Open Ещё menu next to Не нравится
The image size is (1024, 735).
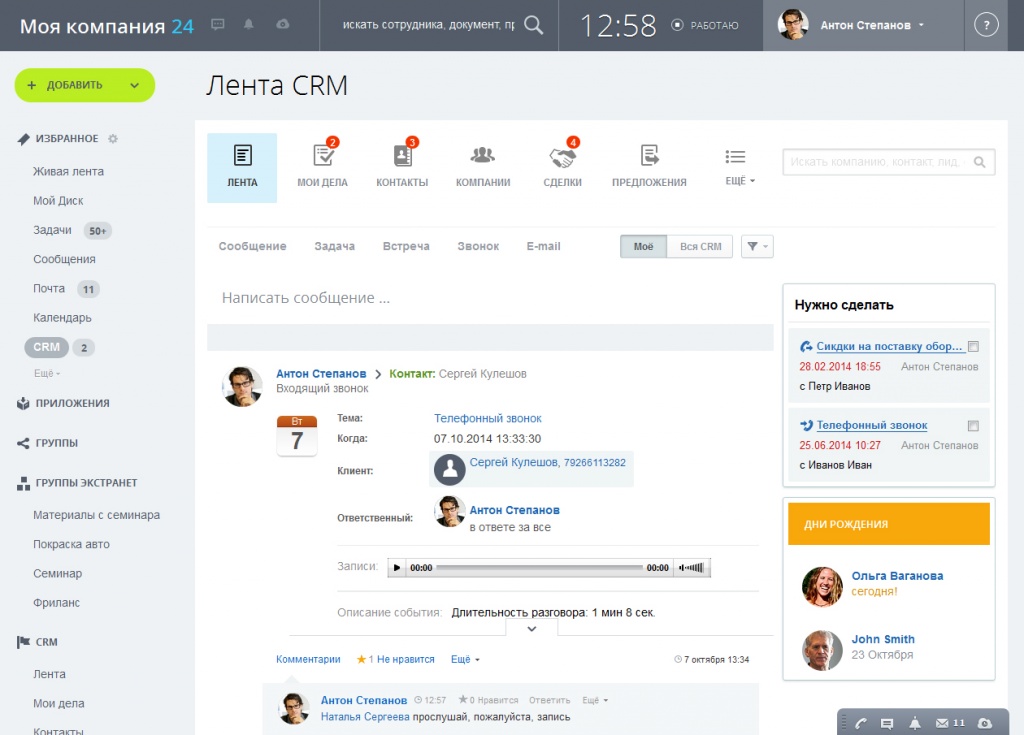(x=465, y=659)
